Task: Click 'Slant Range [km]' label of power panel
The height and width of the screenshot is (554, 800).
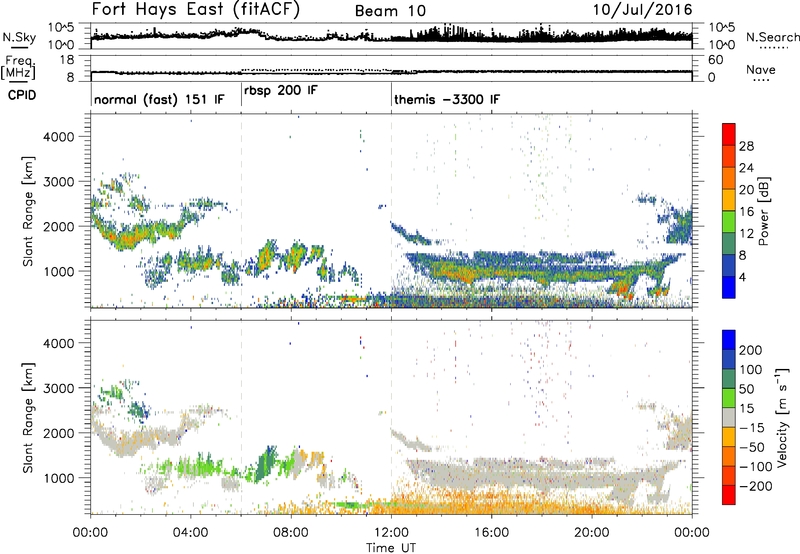Action: point(28,211)
